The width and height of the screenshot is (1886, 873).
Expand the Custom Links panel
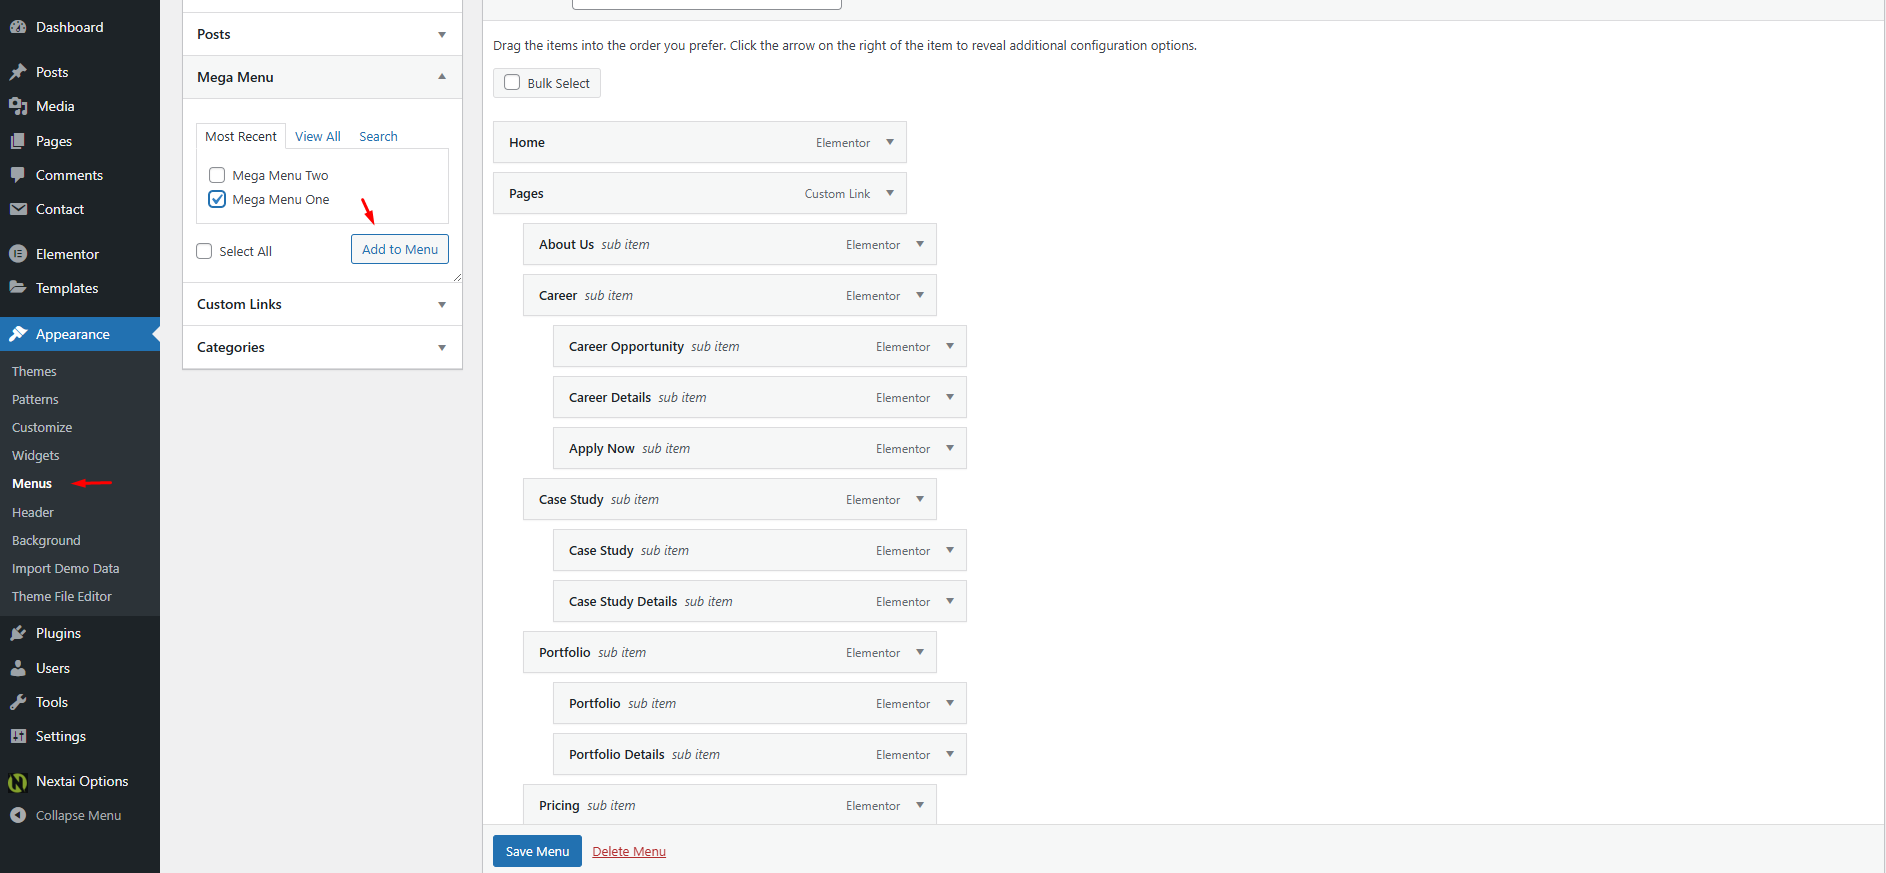441,305
